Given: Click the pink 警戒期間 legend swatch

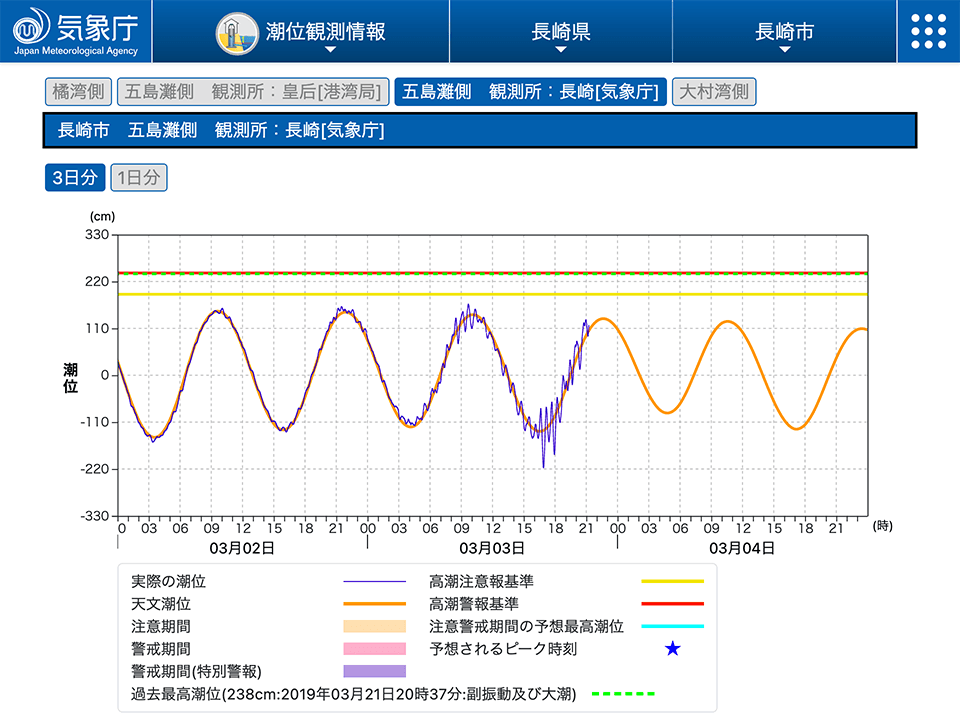Looking at the screenshot, I should (x=374, y=649).
